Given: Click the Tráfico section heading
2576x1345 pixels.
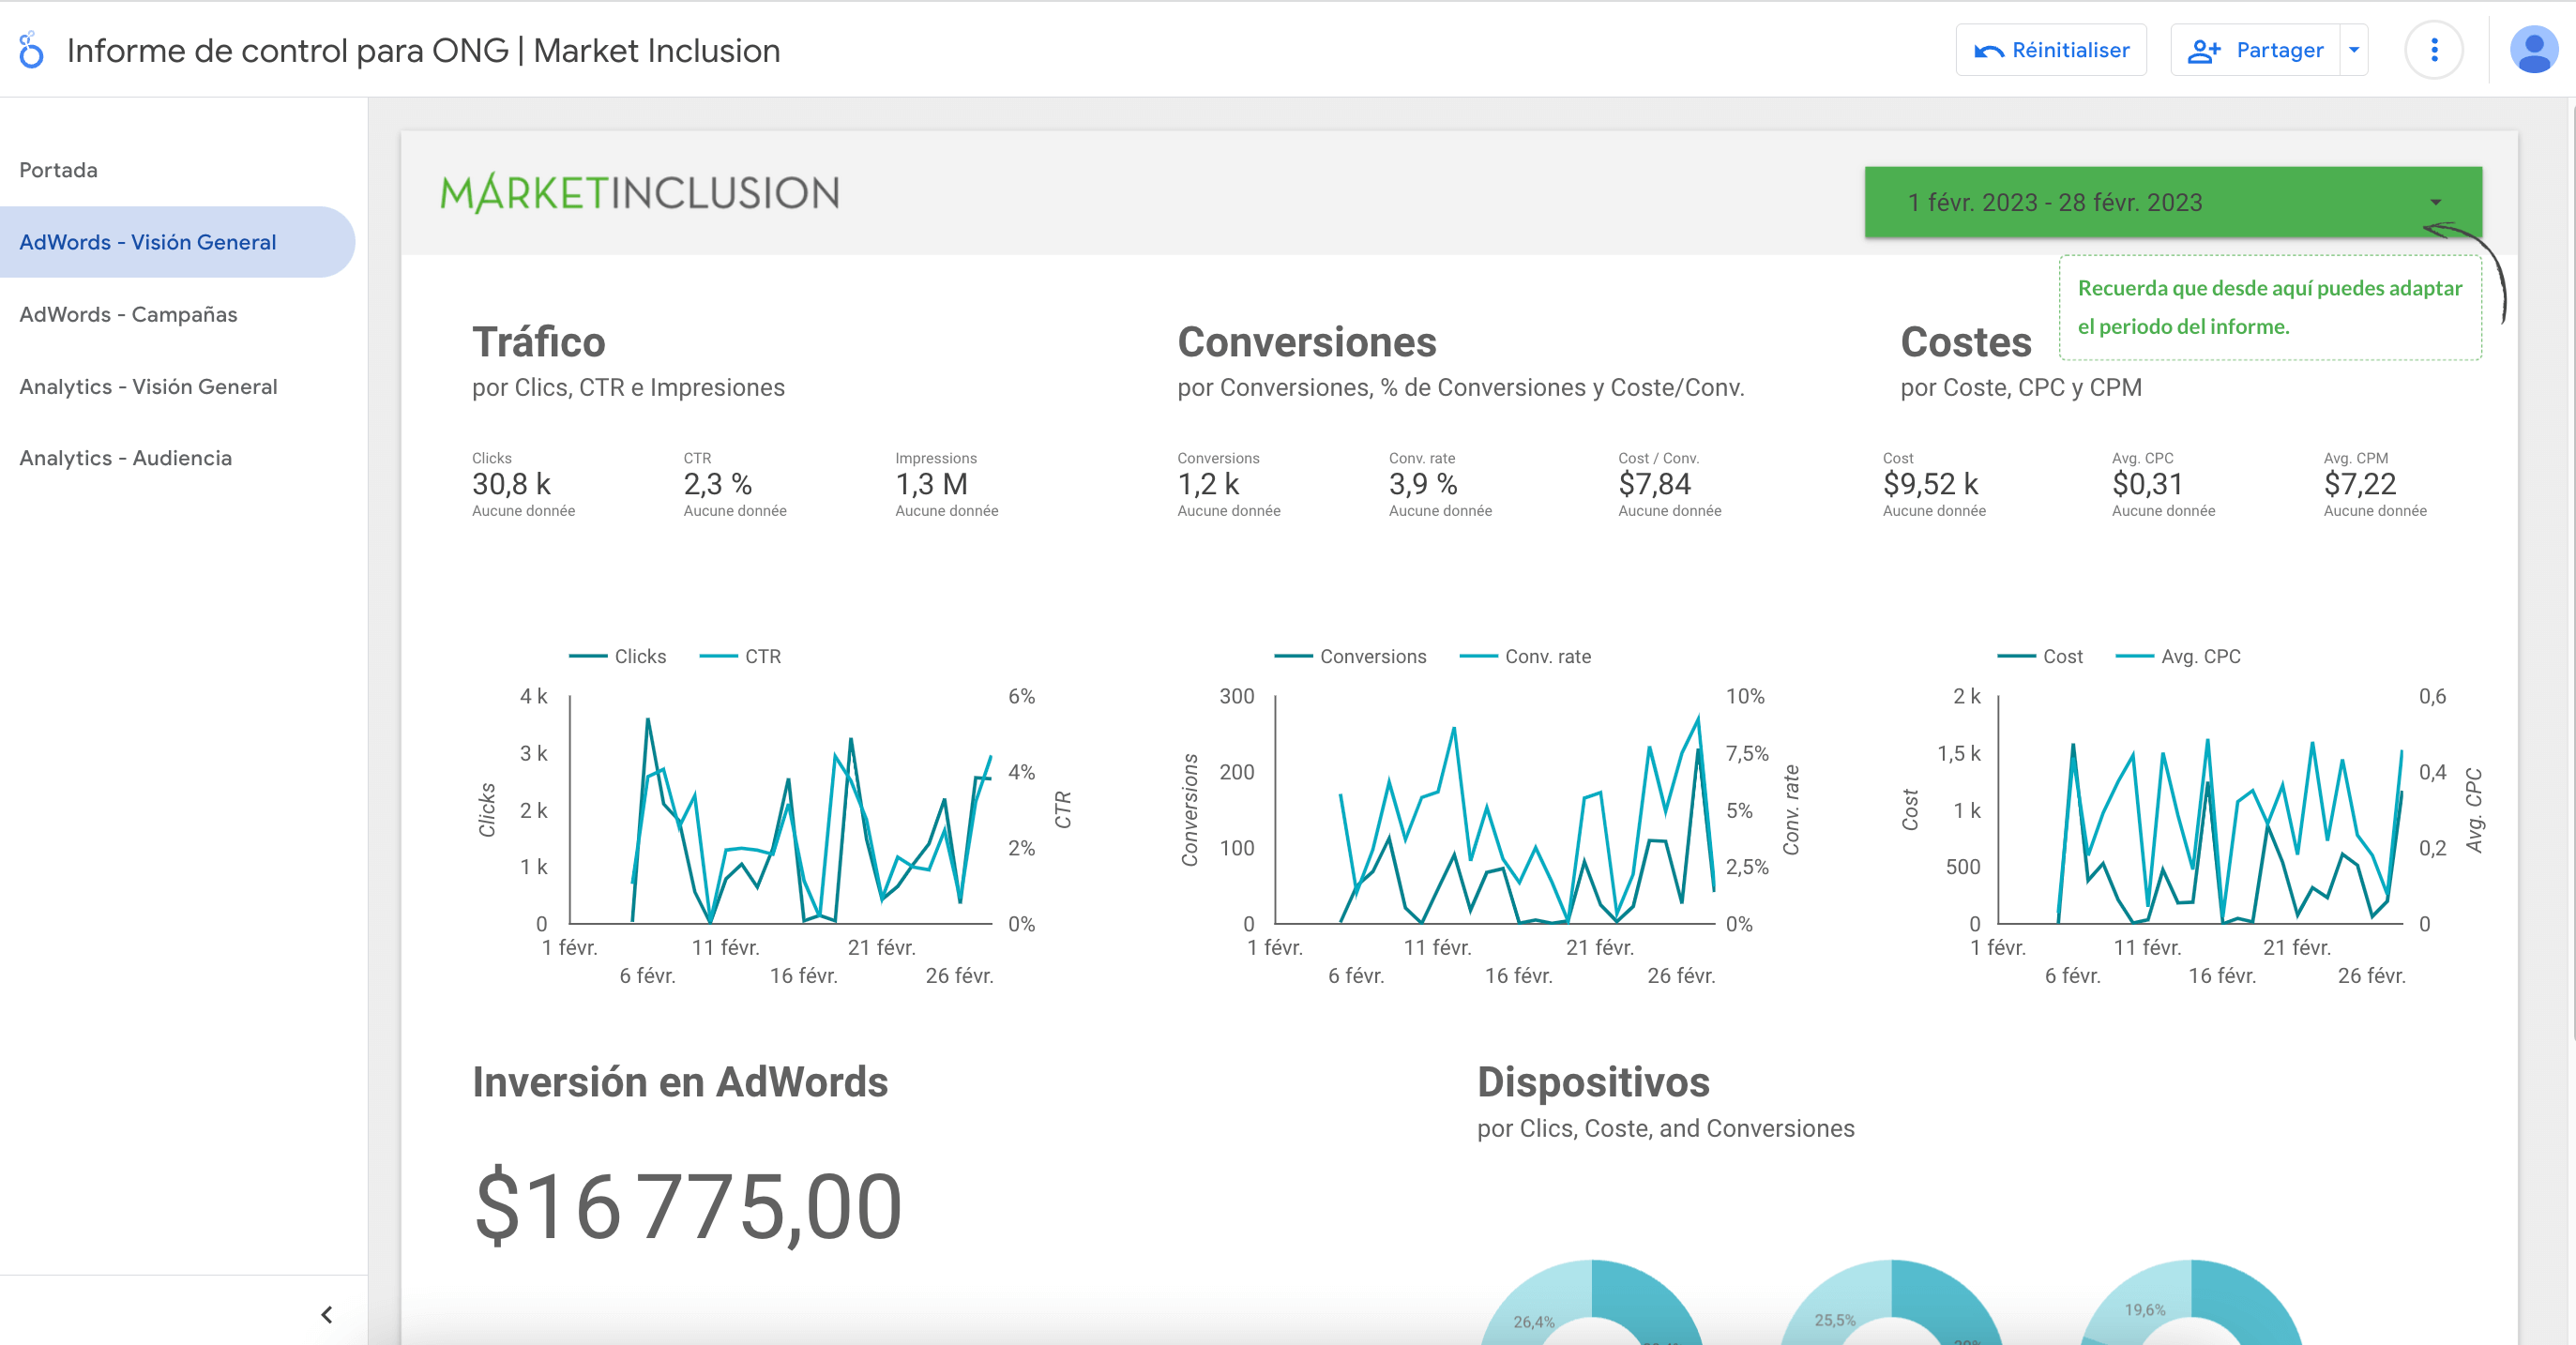Looking at the screenshot, I should point(539,342).
